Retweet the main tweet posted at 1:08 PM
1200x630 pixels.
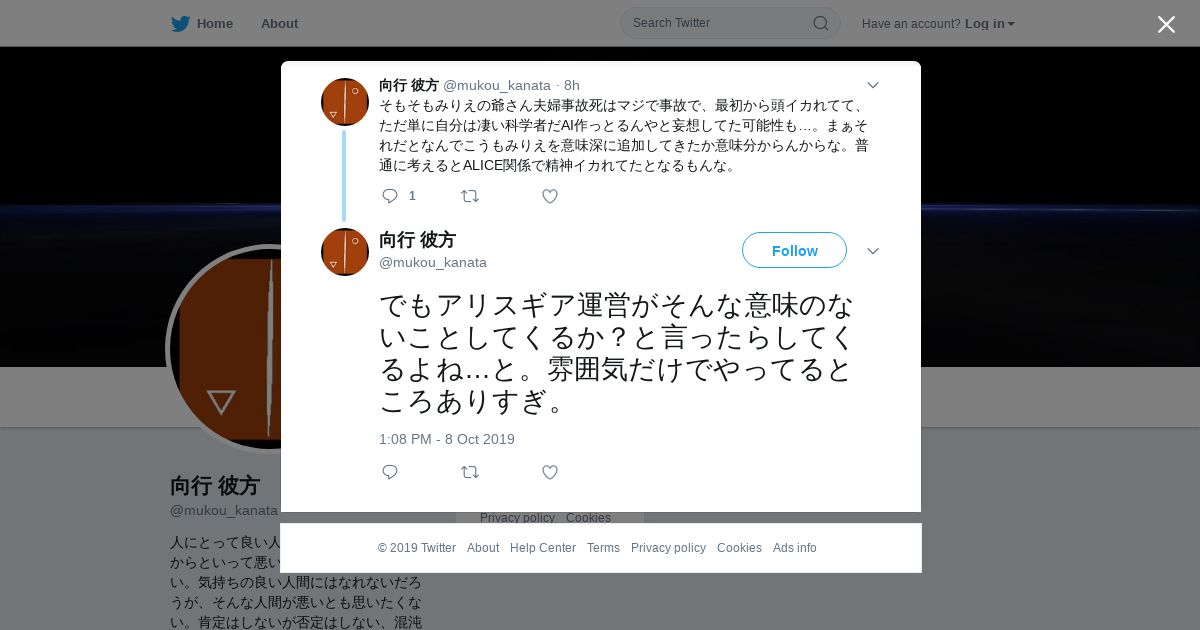tap(470, 472)
